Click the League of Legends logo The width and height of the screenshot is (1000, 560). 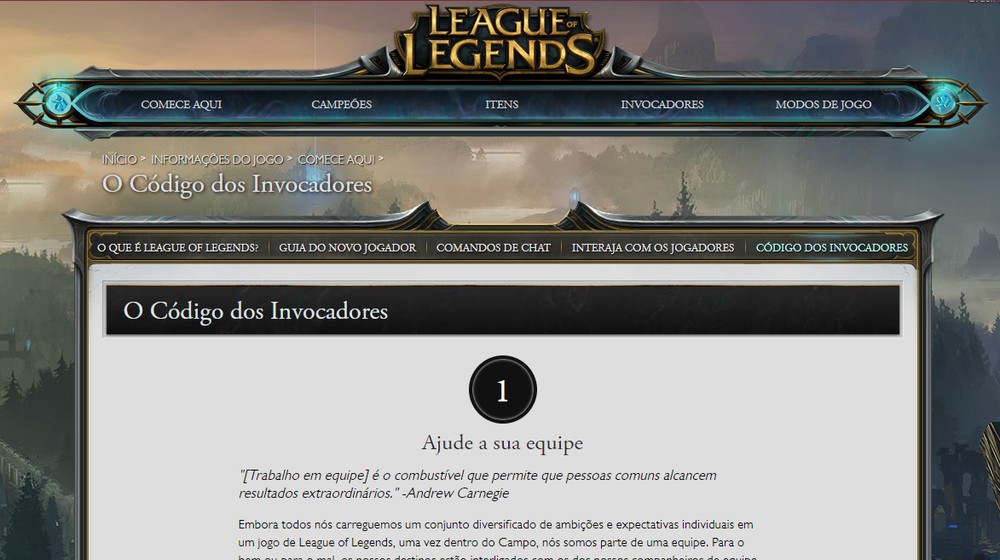click(501, 41)
